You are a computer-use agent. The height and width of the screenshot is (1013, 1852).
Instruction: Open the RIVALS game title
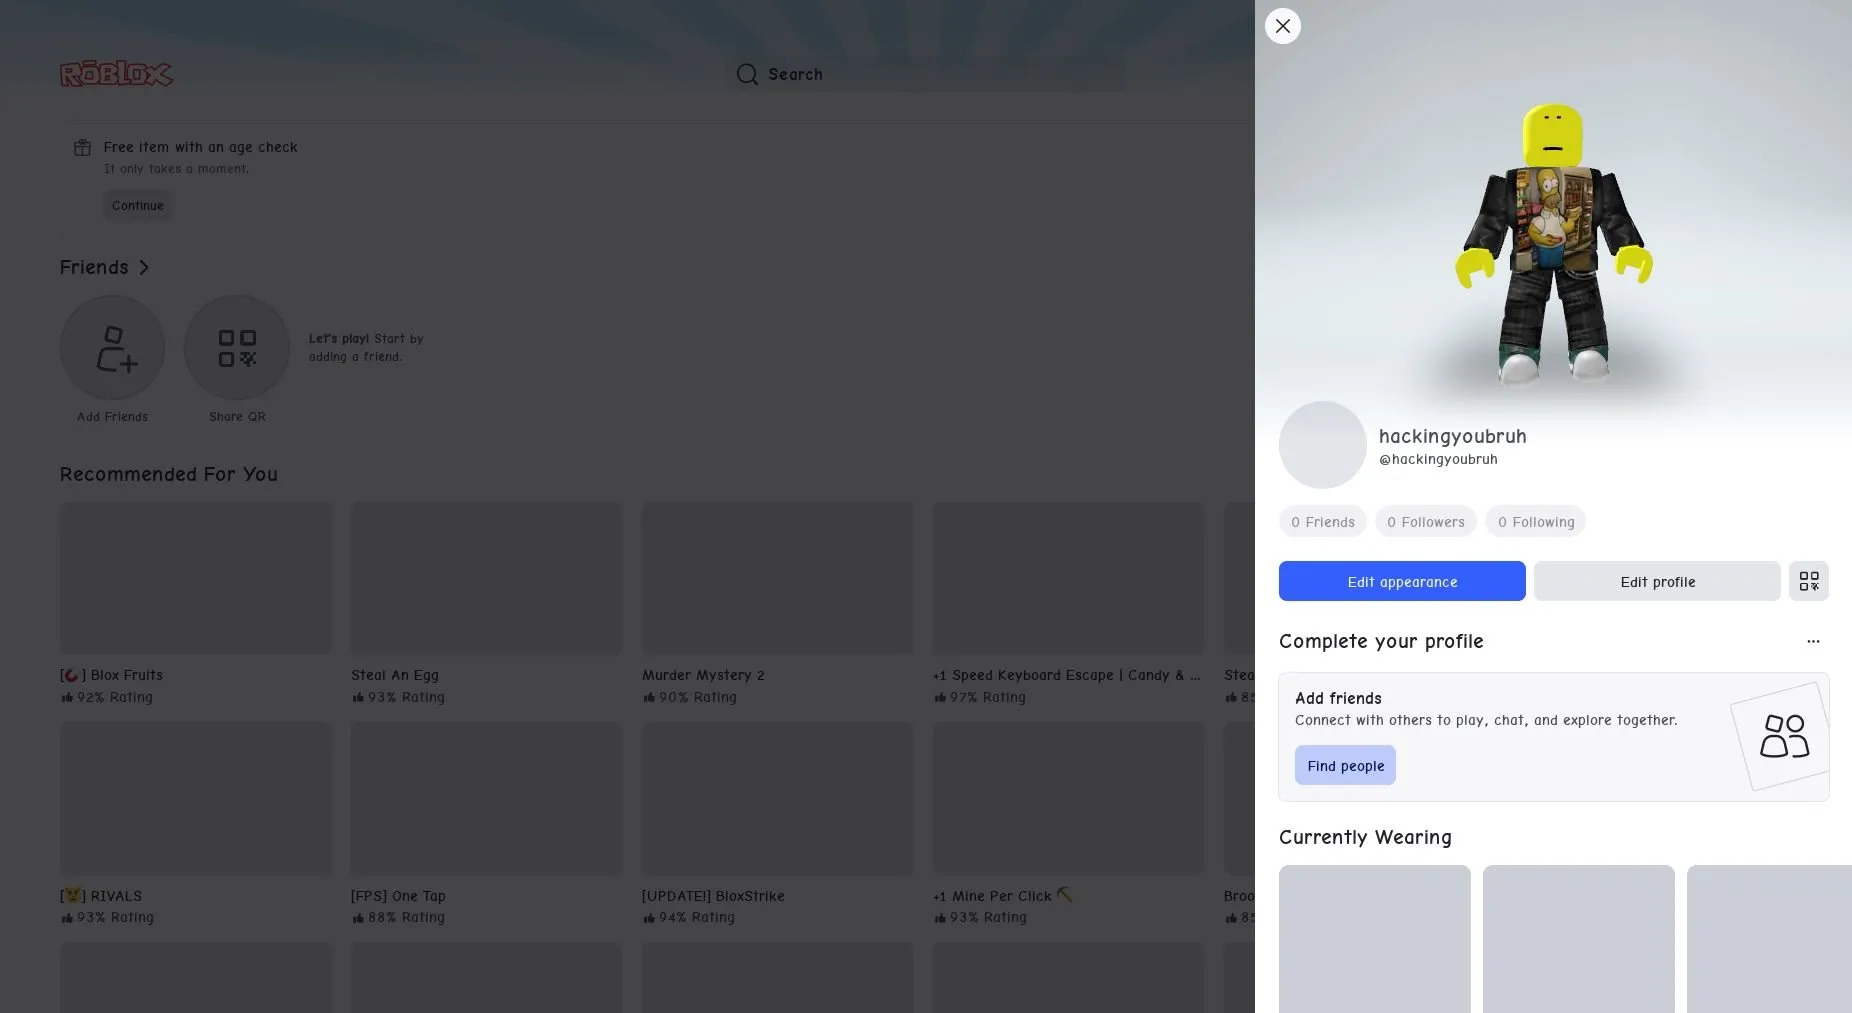(x=101, y=896)
